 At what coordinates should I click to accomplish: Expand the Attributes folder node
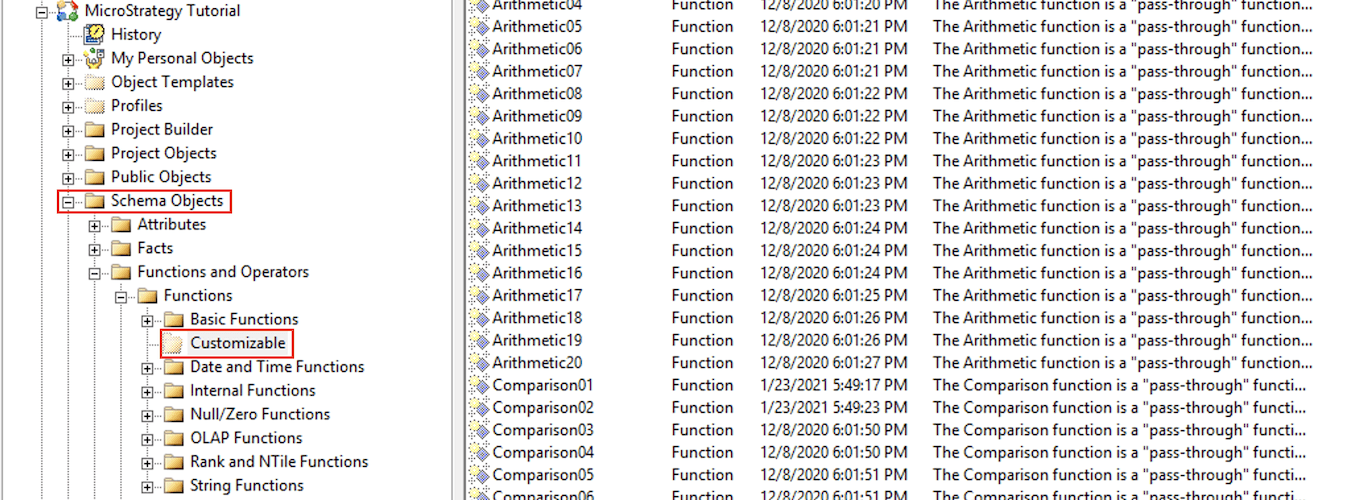click(95, 225)
